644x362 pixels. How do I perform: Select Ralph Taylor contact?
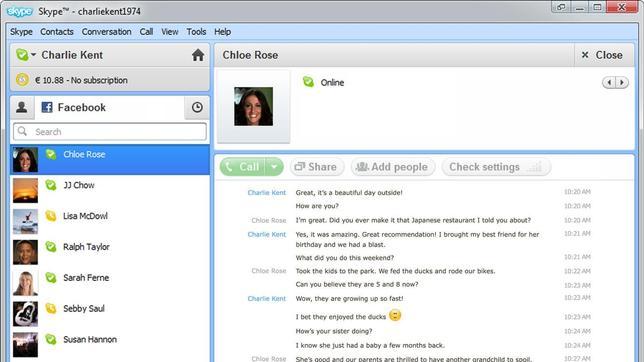point(110,252)
